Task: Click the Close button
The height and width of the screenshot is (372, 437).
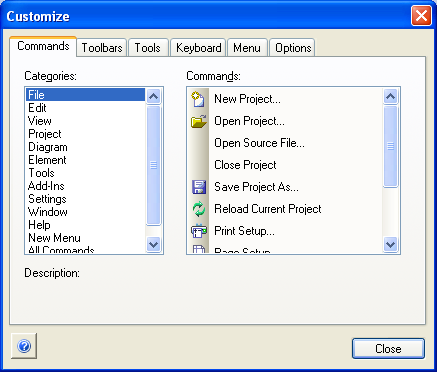Action: coord(388,349)
